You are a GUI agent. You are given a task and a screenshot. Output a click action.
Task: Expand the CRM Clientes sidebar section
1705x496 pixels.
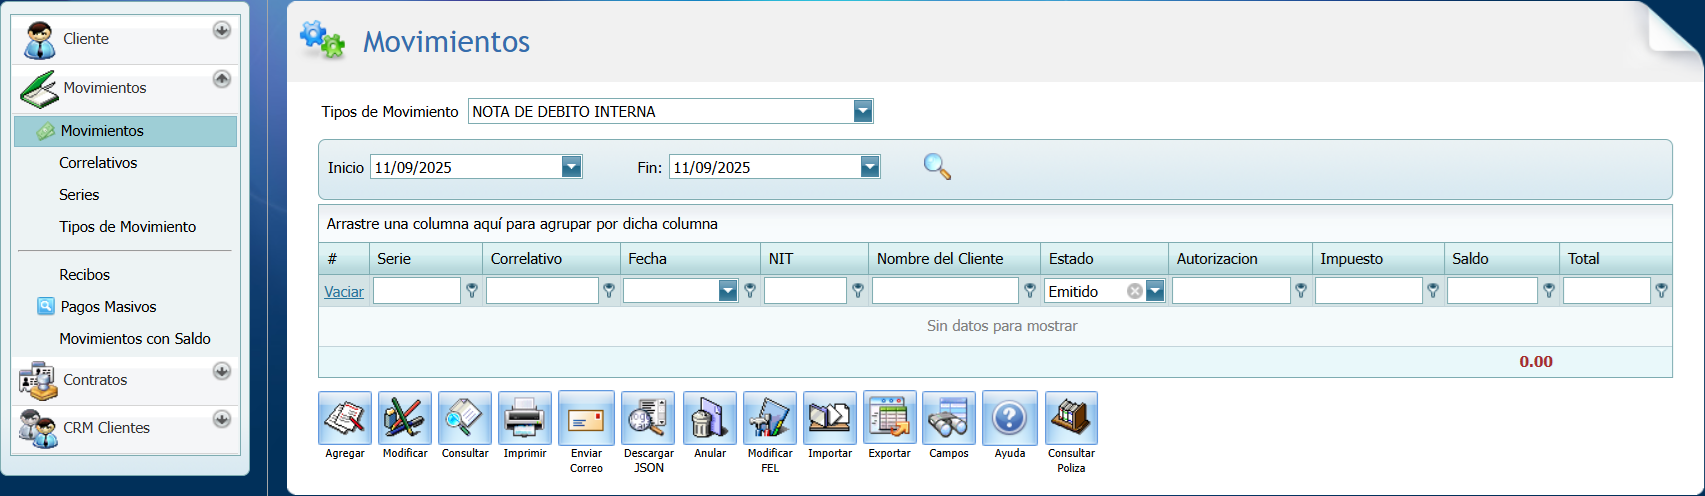[x=222, y=419]
